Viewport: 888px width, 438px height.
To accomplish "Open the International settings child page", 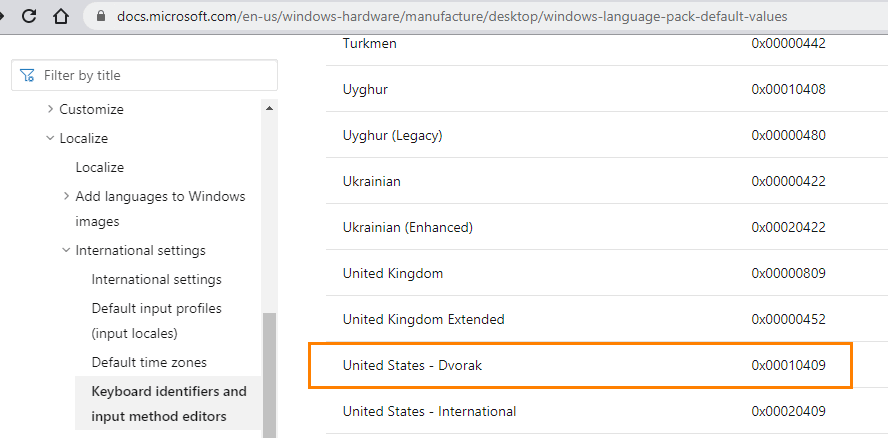I will point(156,279).
